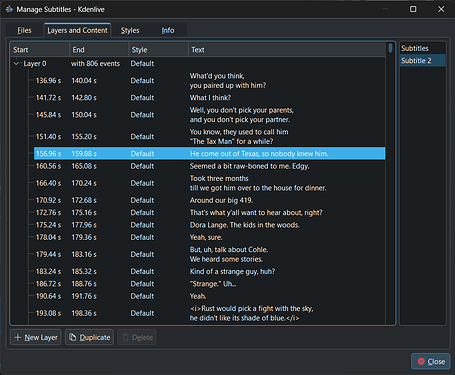This screenshot has height=375, width=455.
Task: Select the "Strange." Uh... event row
Action: pos(210,284)
